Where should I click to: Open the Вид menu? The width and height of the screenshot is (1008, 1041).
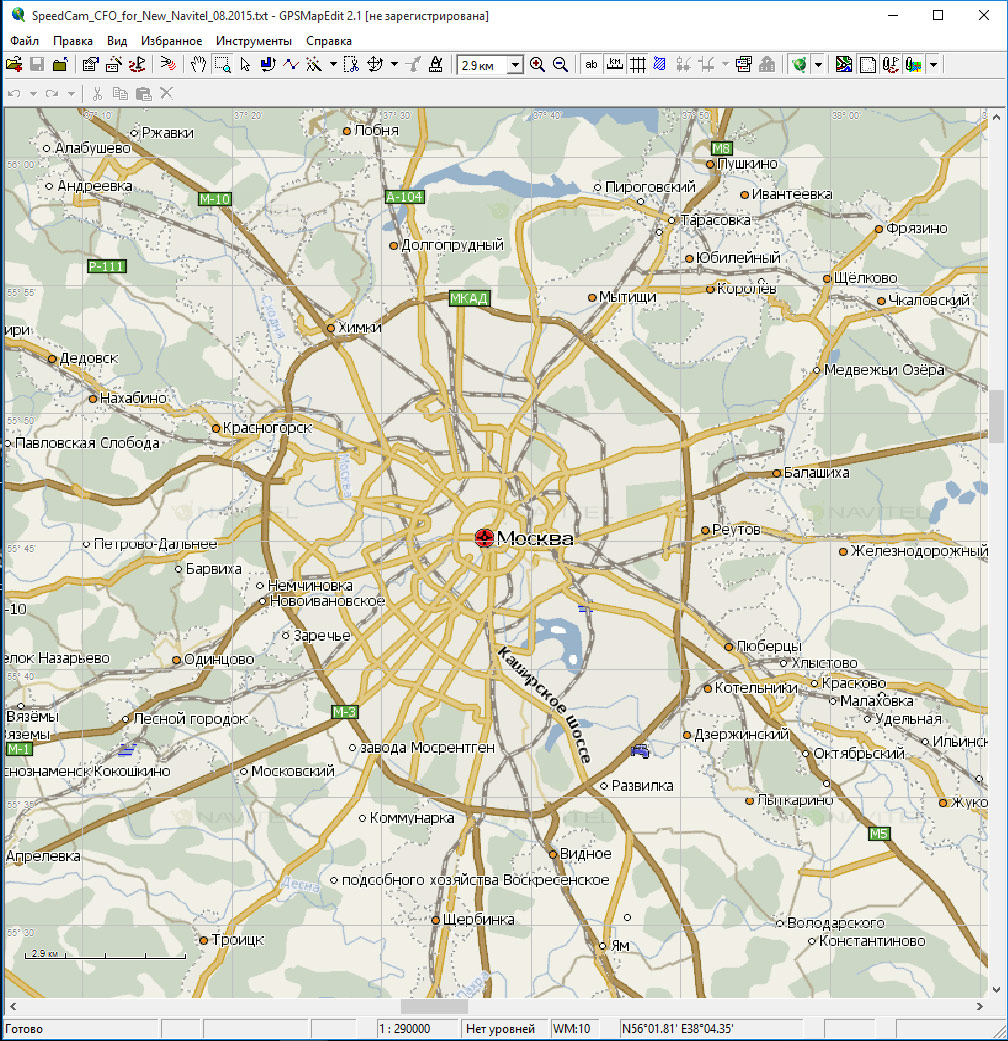(x=117, y=40)
